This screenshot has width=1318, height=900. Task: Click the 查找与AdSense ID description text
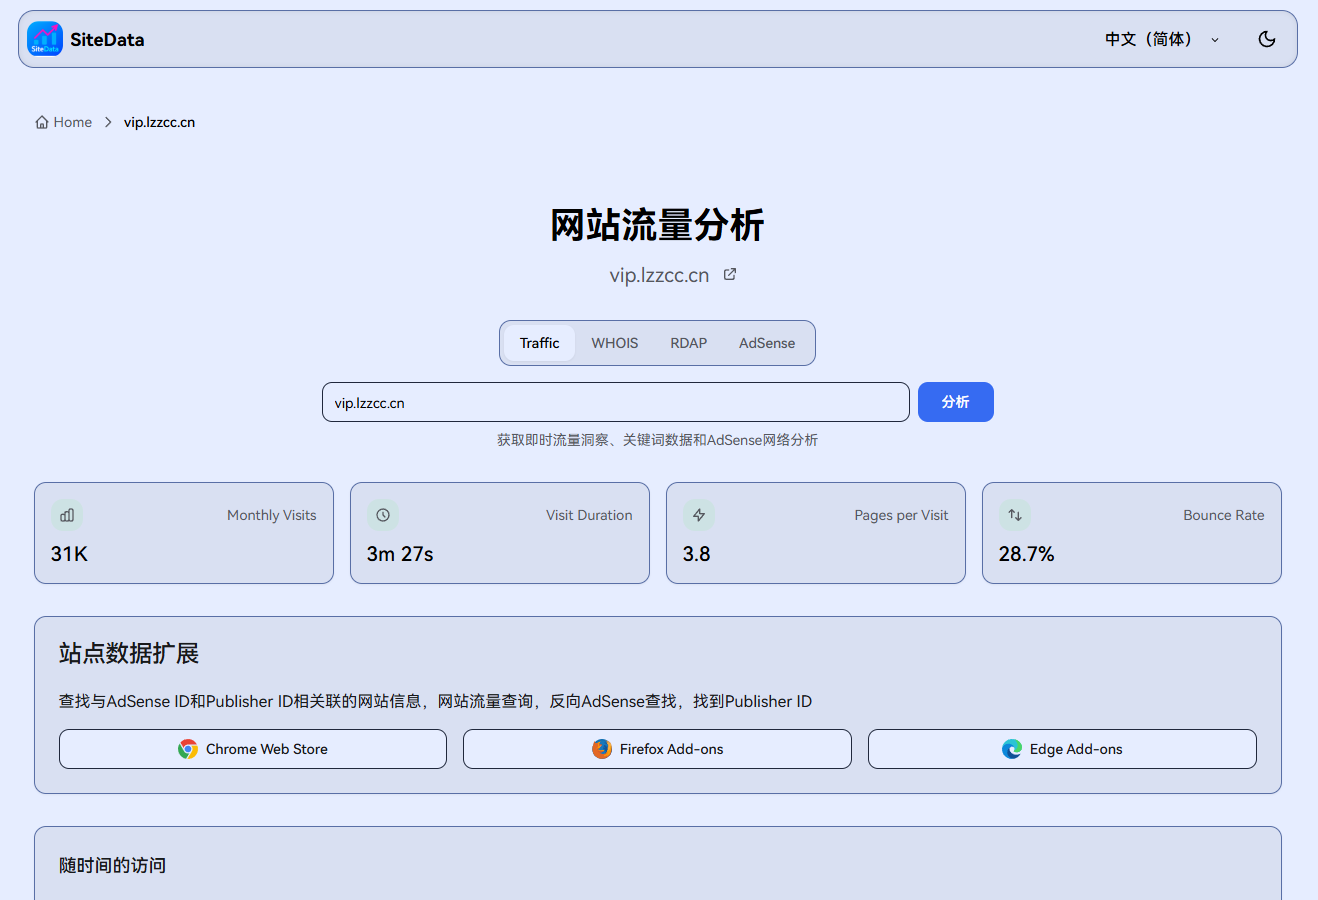[435, 701]
